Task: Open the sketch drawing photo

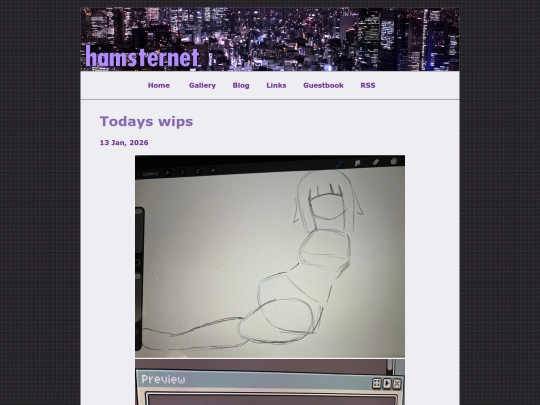Action: (270, 257)
